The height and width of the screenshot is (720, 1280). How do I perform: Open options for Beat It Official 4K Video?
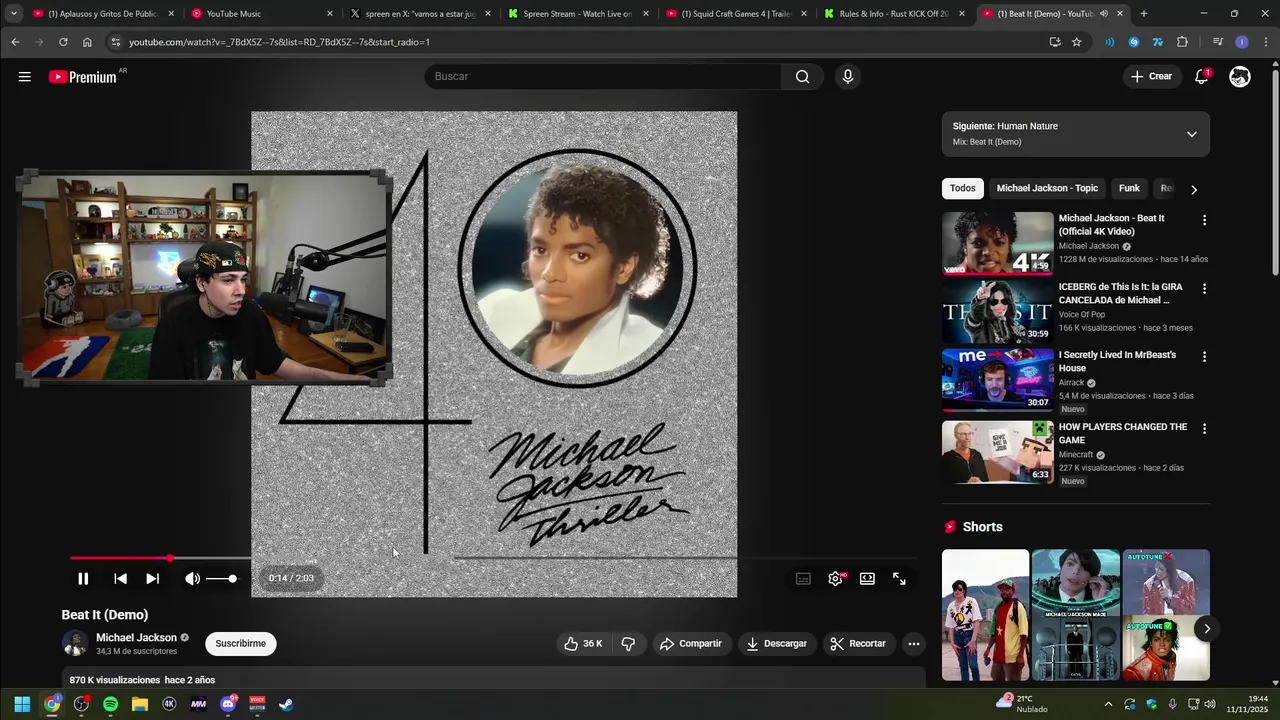coord(1204,220)
